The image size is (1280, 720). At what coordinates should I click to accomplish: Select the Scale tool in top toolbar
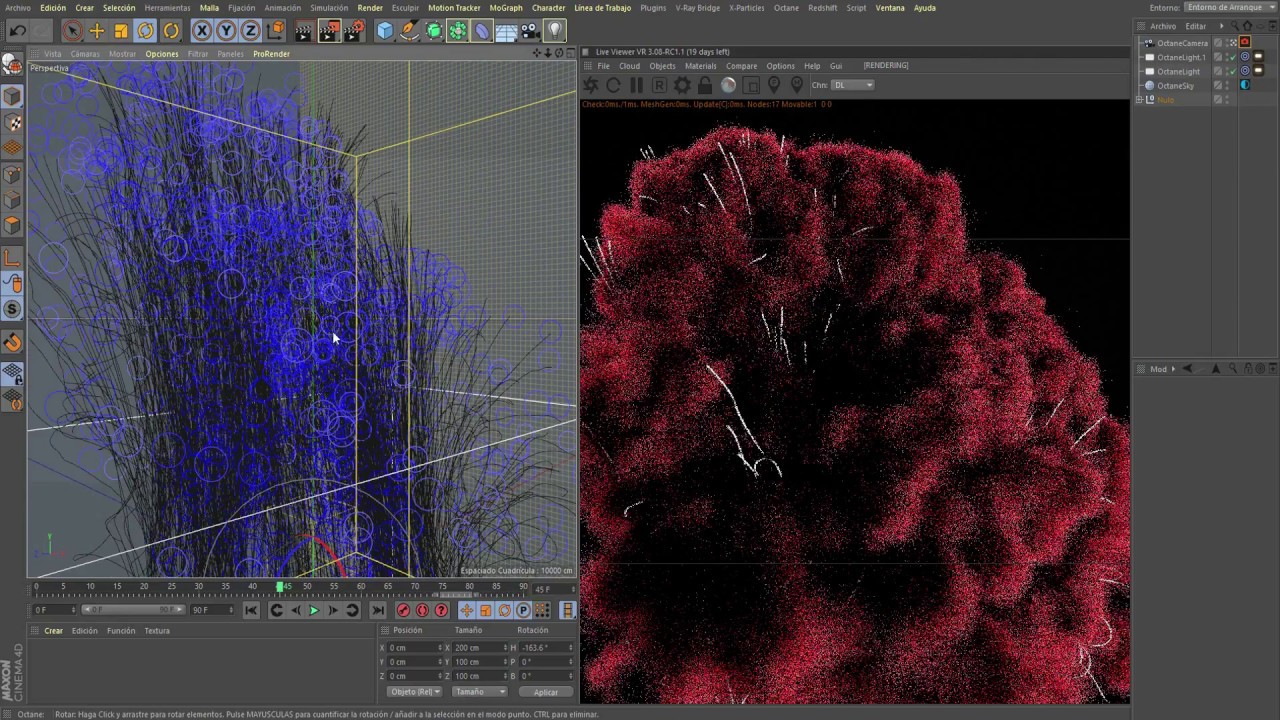[x=121, y=31]
